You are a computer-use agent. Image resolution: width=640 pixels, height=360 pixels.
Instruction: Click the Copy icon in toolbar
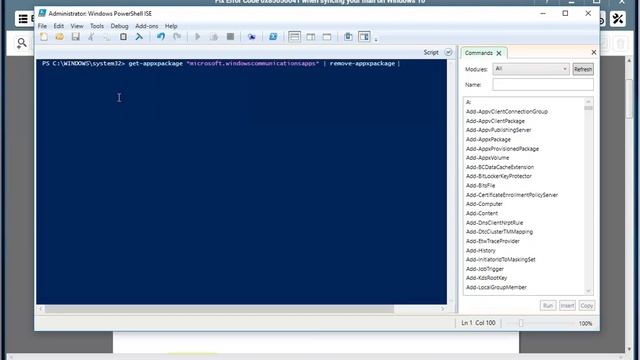(107, 37)
